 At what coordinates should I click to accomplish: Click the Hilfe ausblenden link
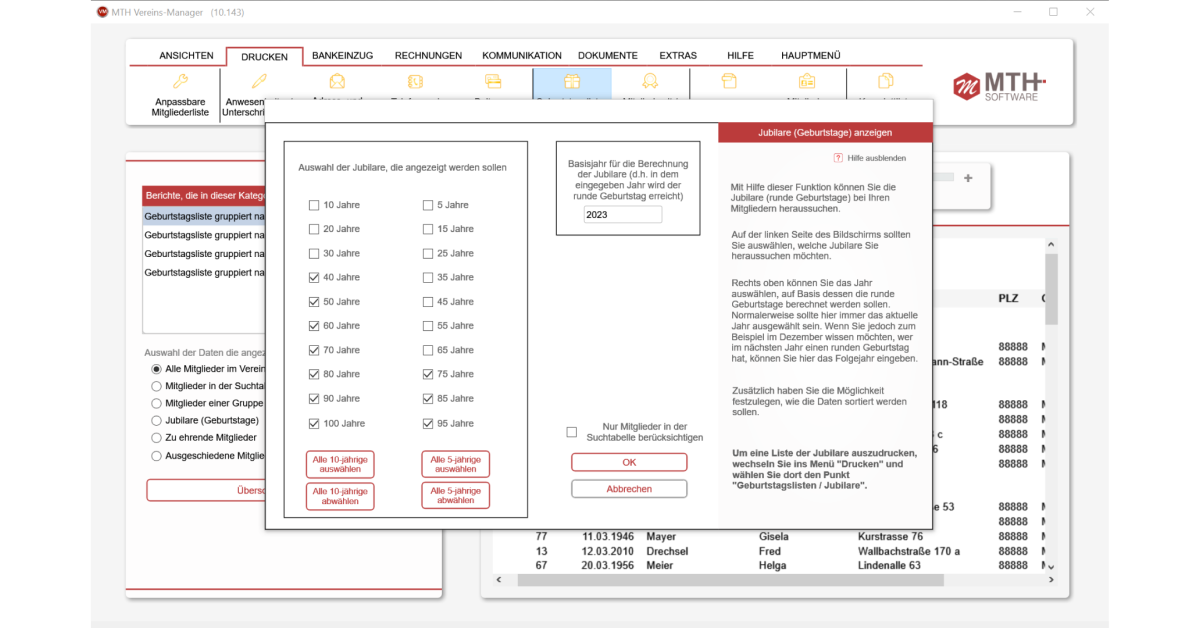click(877, 158)
